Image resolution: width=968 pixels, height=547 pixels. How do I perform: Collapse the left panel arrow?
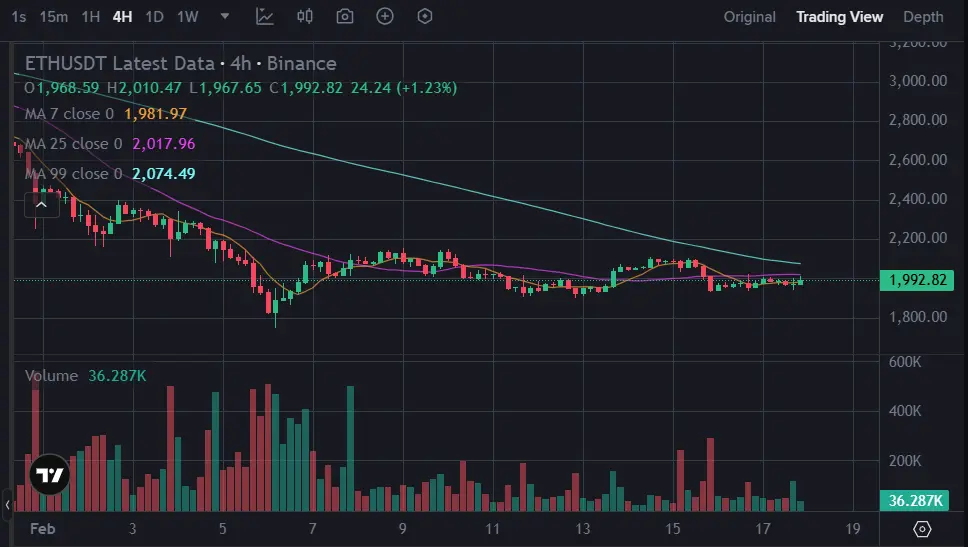coord(7,504)
